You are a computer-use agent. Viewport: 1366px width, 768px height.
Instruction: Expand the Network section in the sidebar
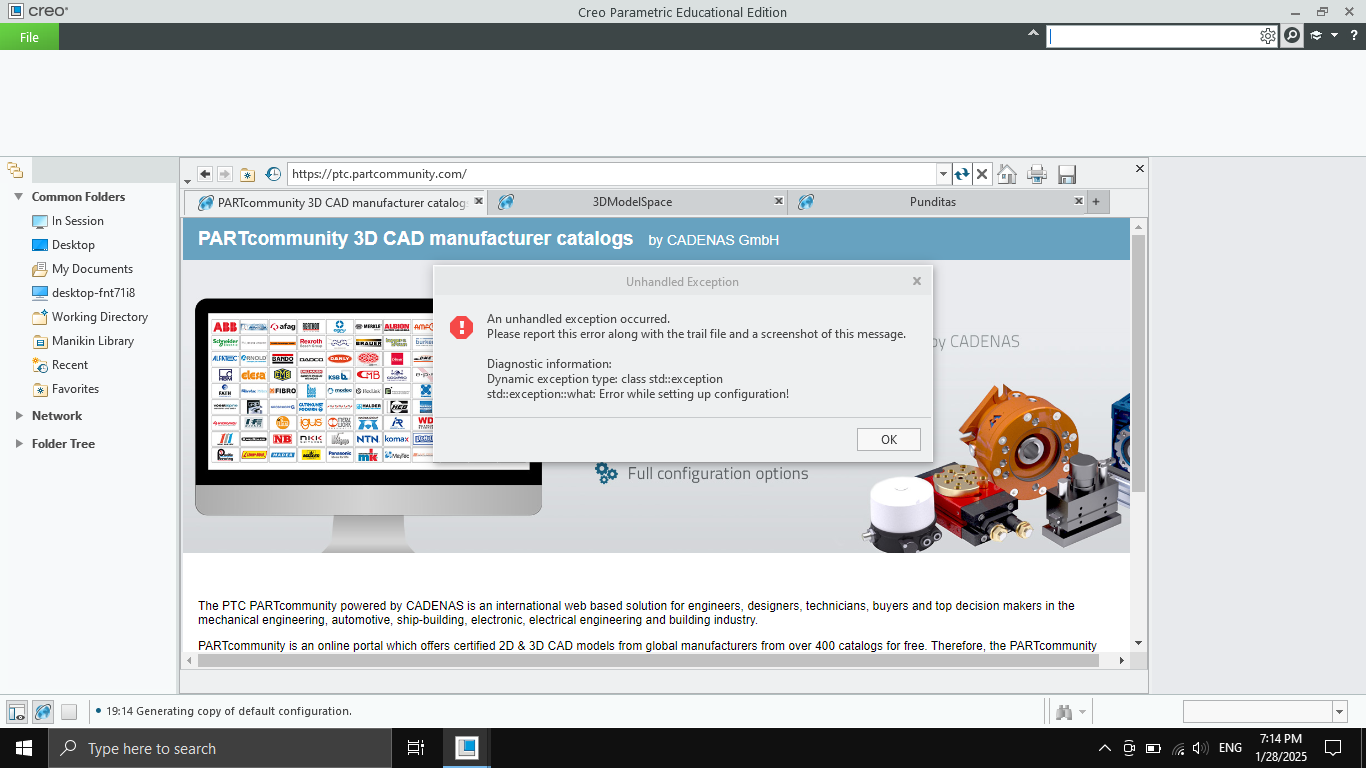pyautogui.click(x=18, y=415)
